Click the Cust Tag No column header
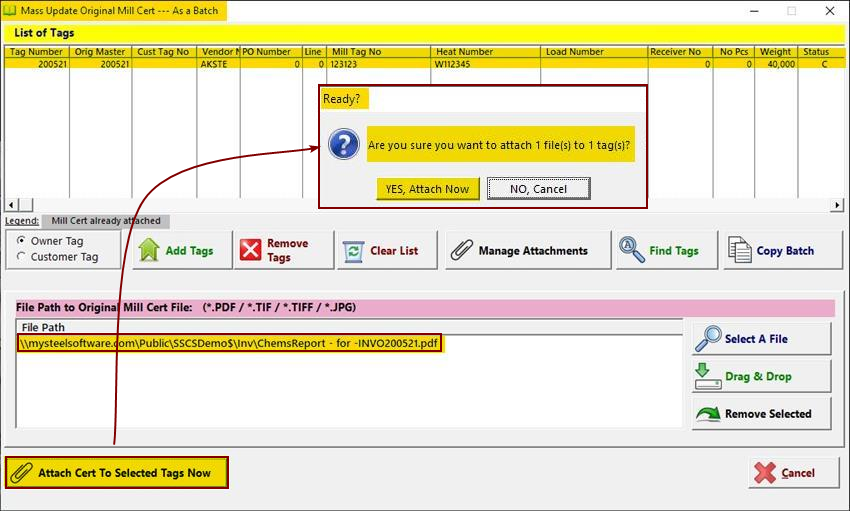 [x=164, y=52]
